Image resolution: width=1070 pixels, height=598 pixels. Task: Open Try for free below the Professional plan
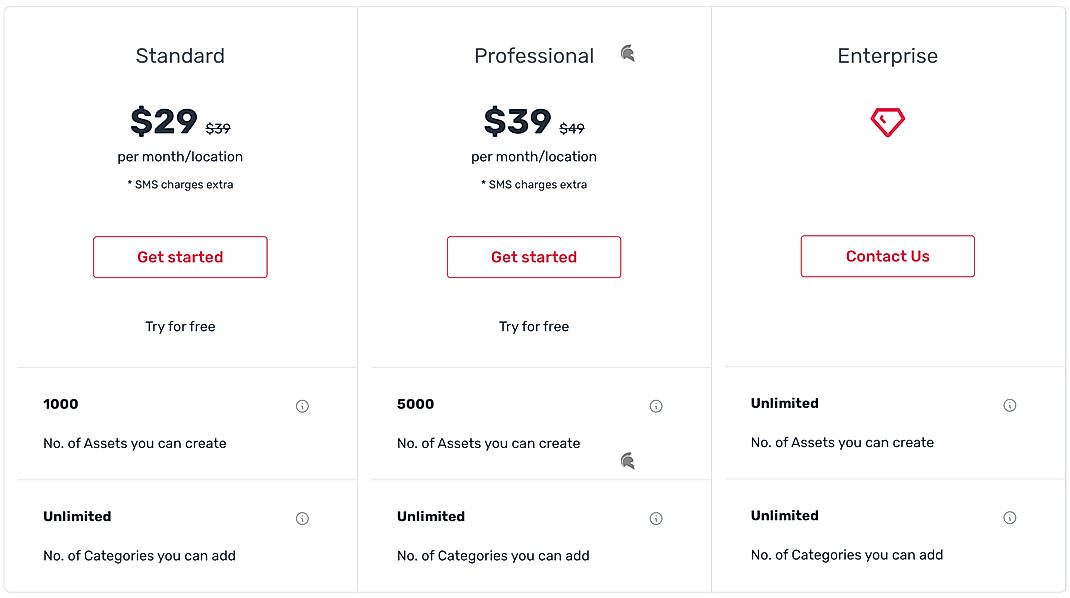point(534,326)
